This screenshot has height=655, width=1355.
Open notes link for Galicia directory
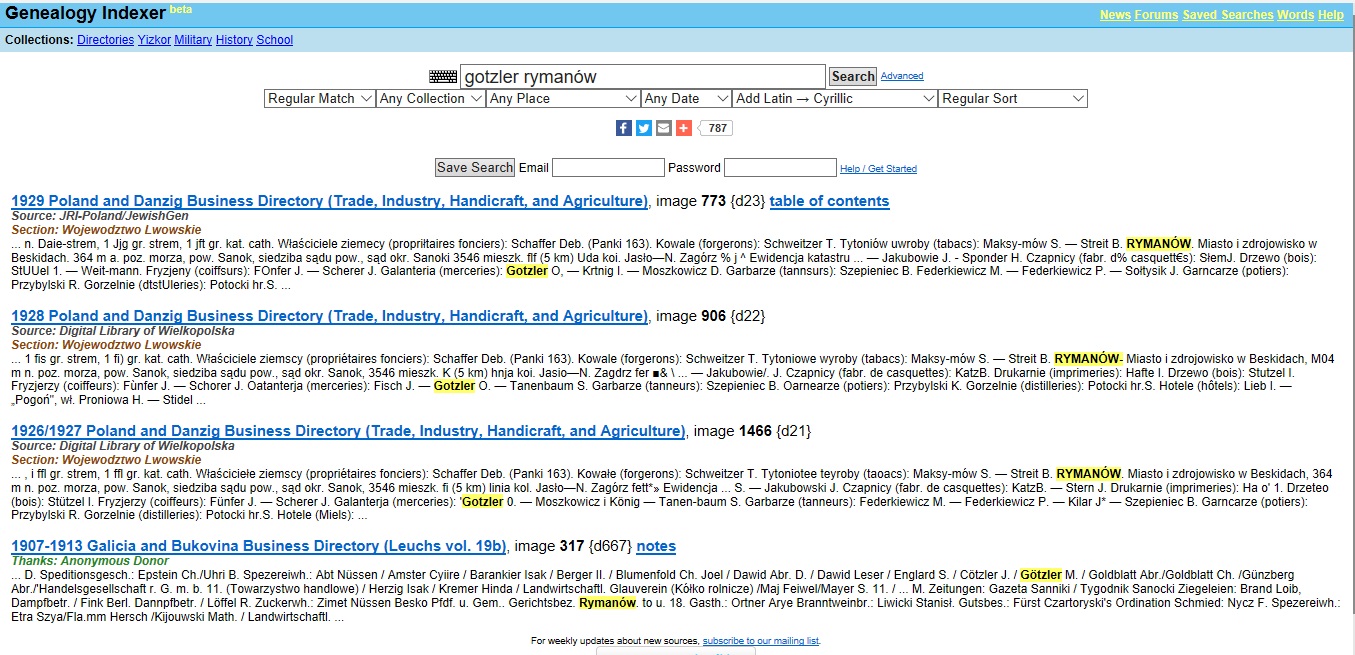click(x=656, y=546)
